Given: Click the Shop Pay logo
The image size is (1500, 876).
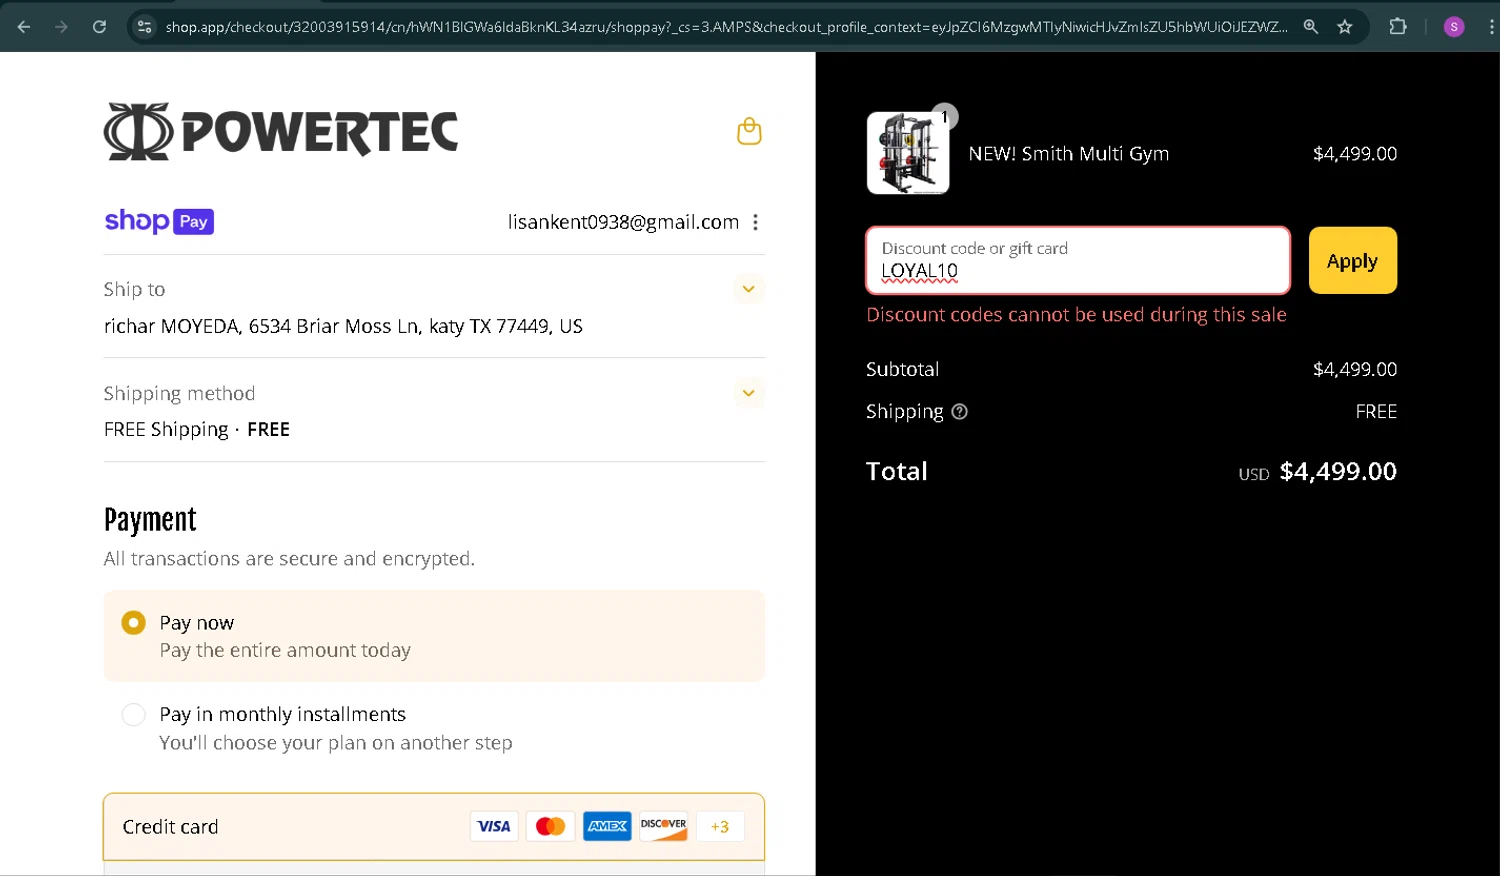Looking at the screenshot, I should point(159,221).
